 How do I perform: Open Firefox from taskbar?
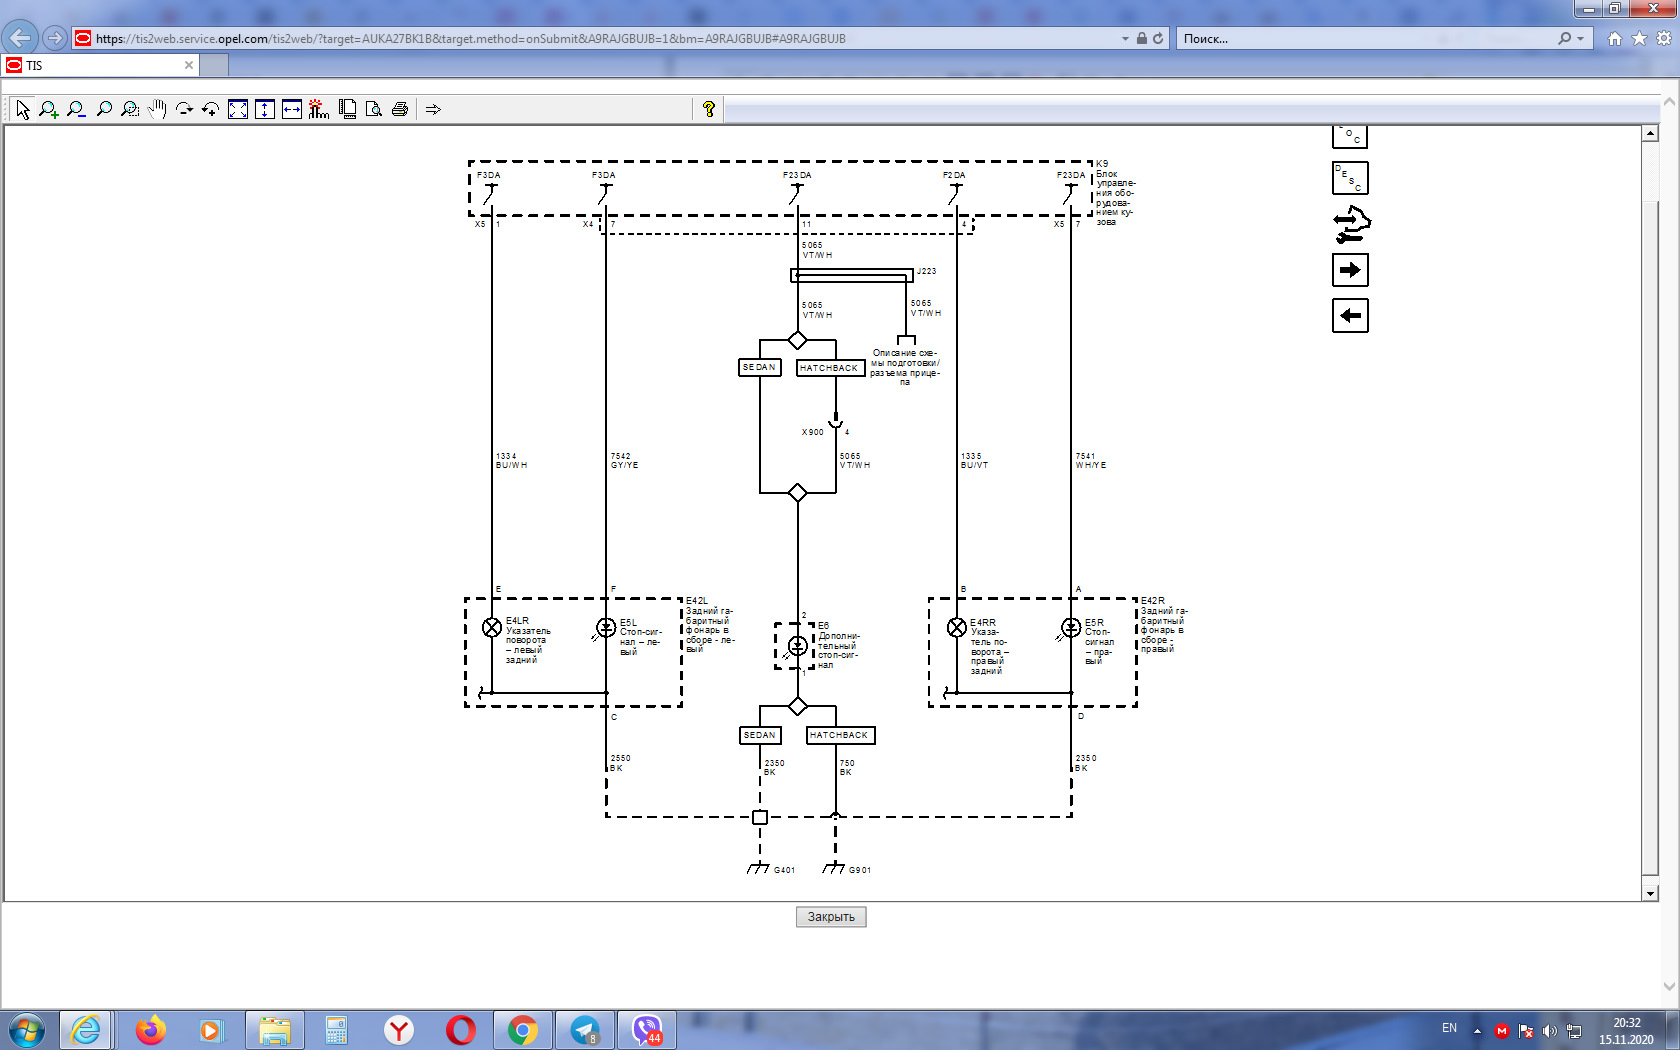[x=151, y=1029]
